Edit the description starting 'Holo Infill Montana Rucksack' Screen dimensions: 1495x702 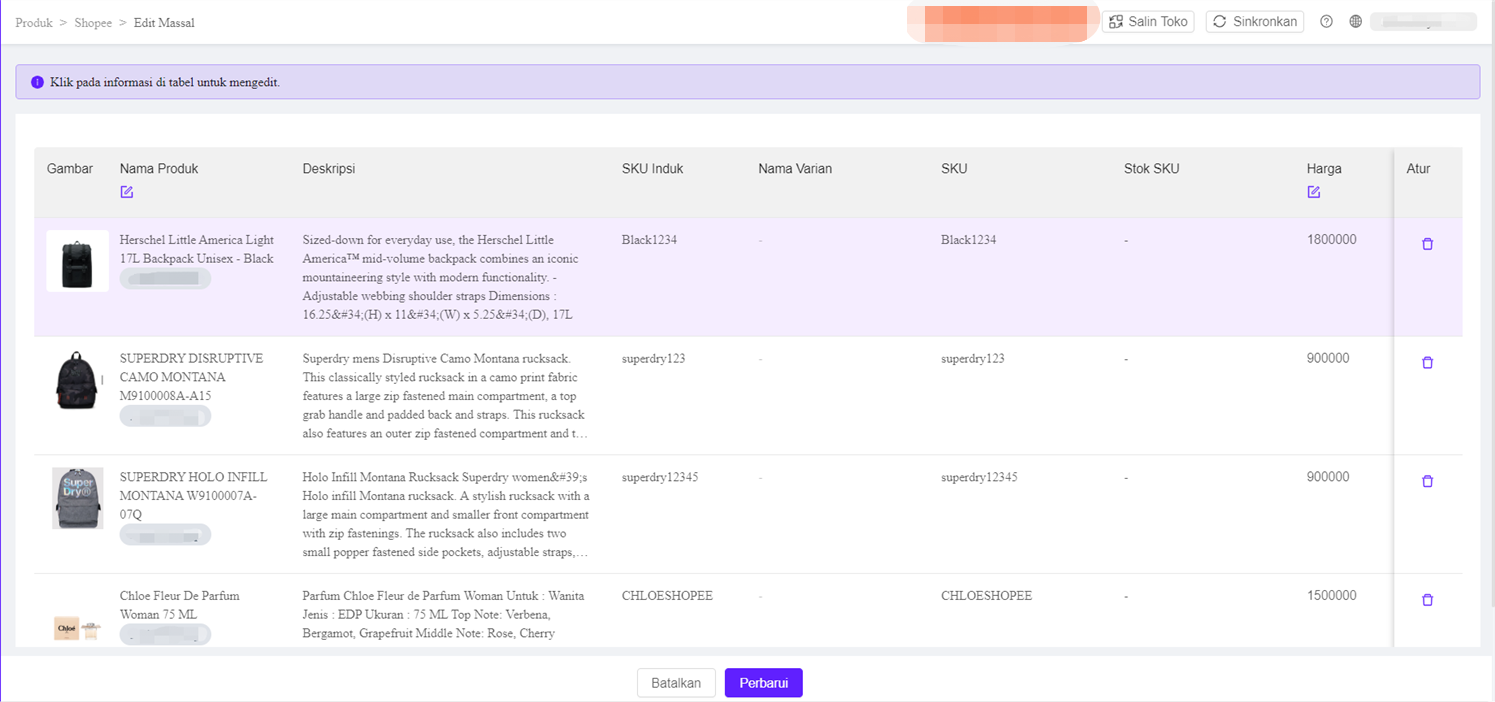click(x=446, y=514)
